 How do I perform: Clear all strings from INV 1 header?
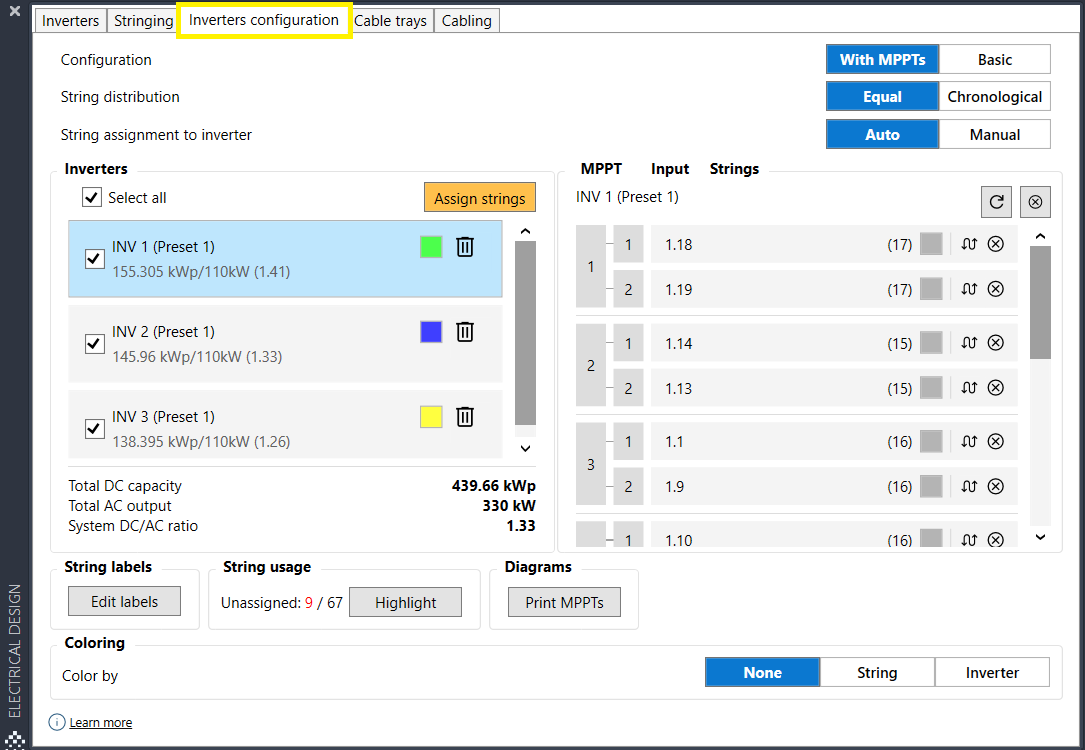pyautogui.click(x=1035, y=201)
